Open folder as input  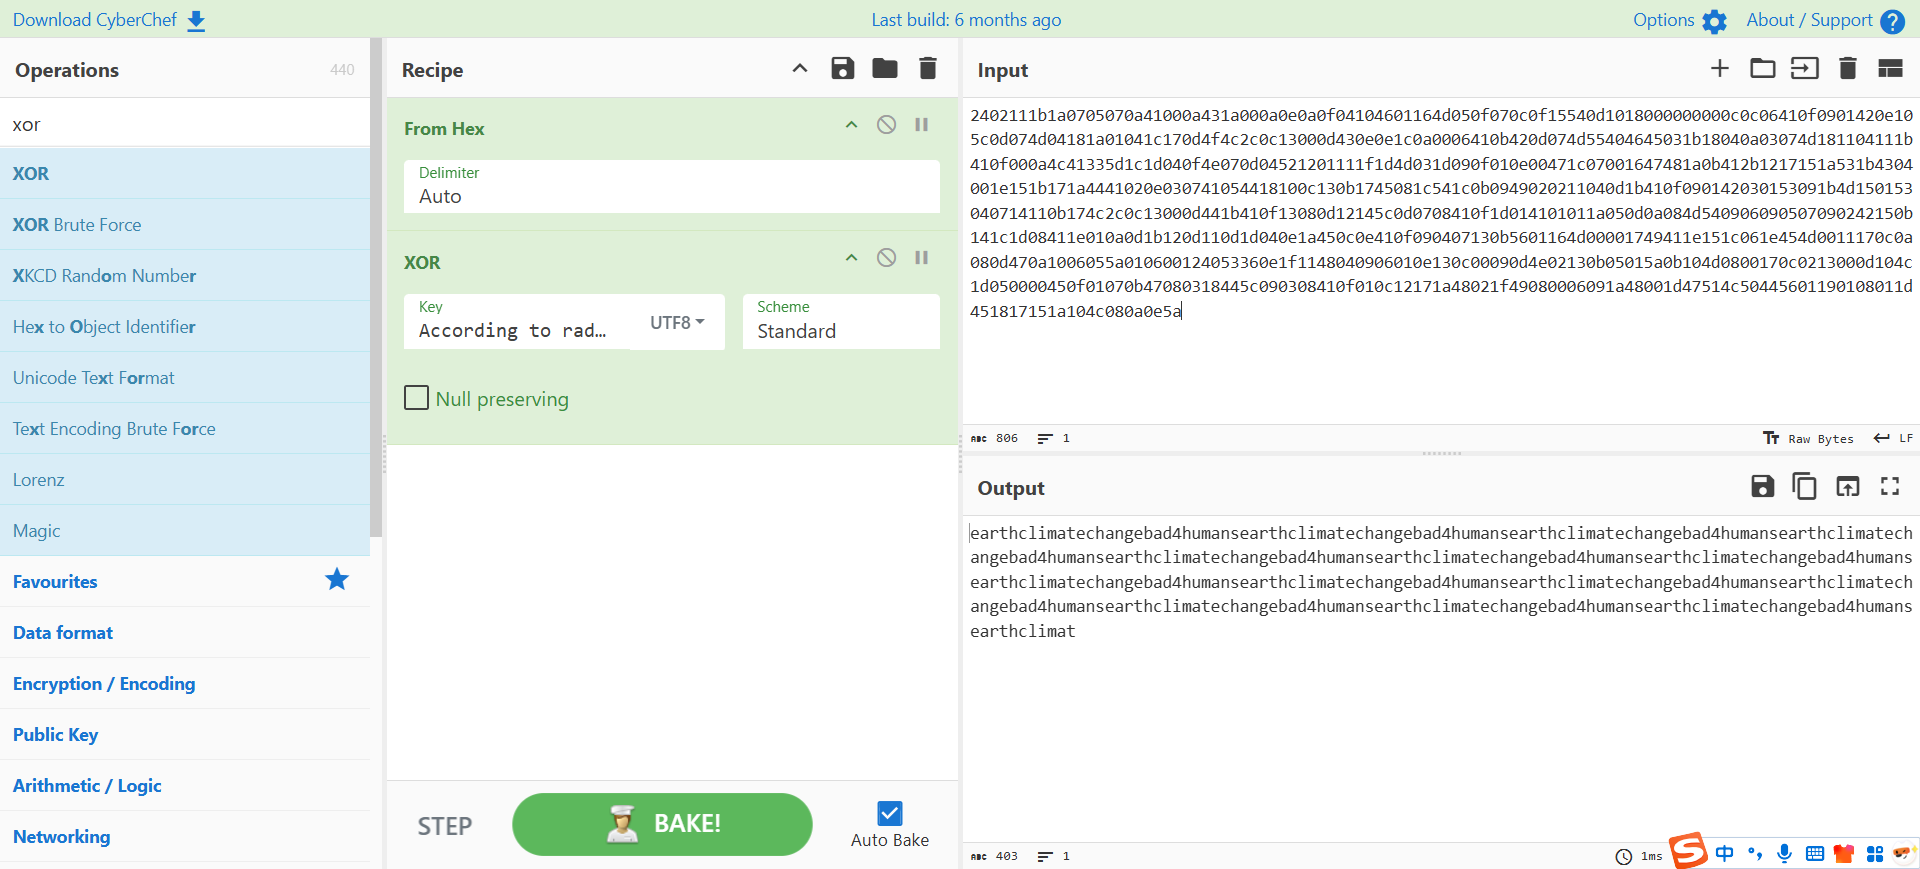tap(1763, 68)
